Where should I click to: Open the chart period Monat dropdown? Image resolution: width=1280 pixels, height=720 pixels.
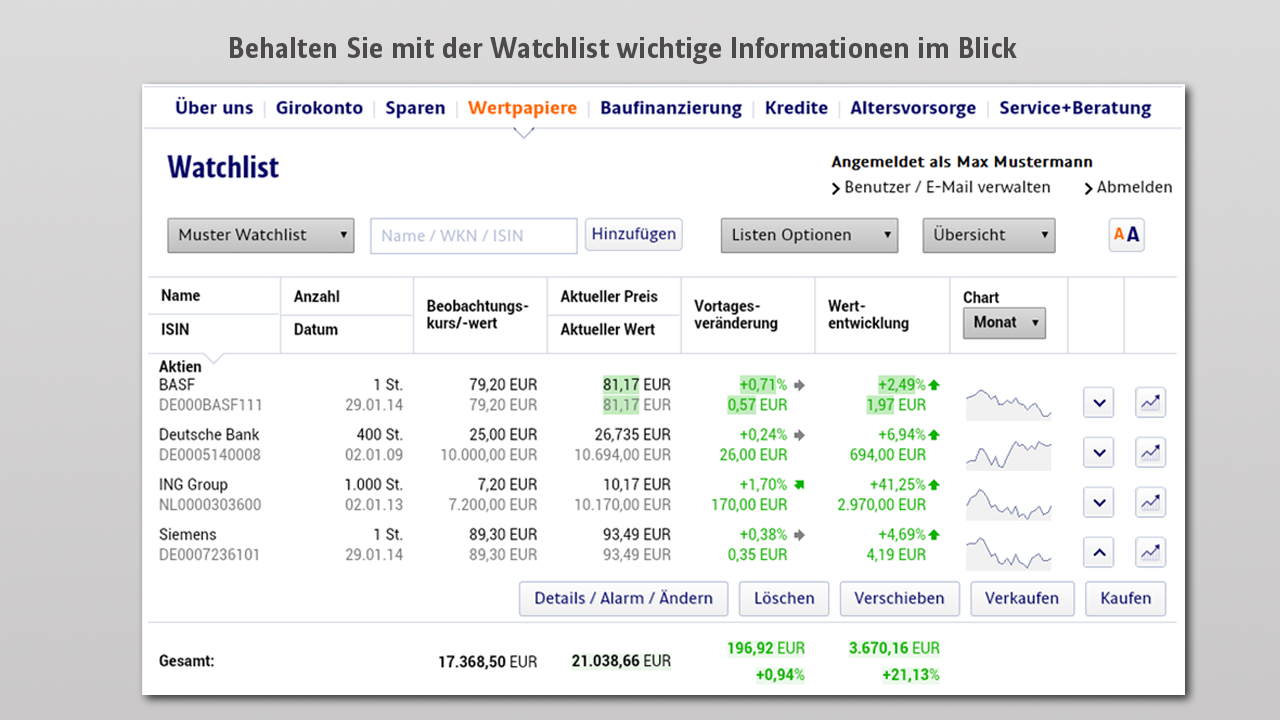[x=1004, y=323]
